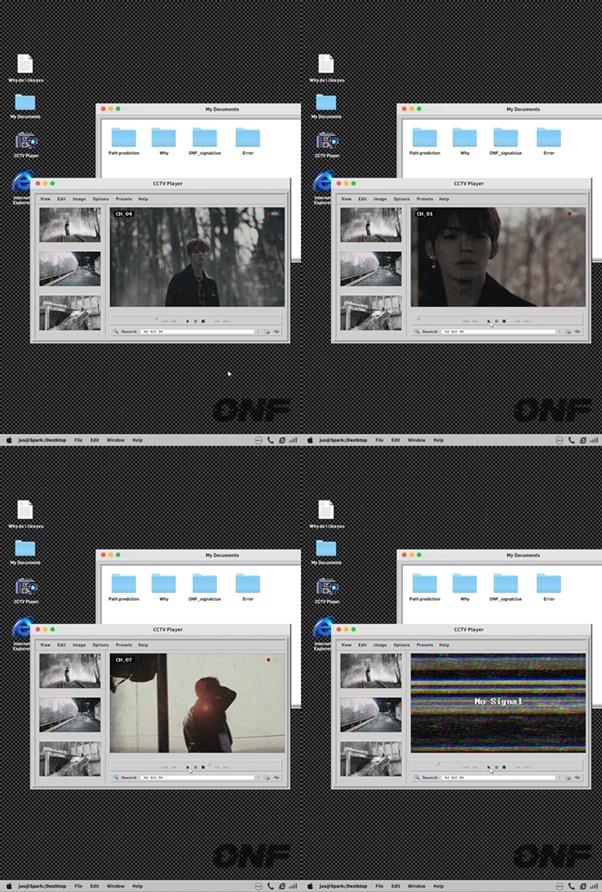Open Options menu in the No Signal player
Image resolution: width=602 pixels, height=892 pixels.
(402, 645)
